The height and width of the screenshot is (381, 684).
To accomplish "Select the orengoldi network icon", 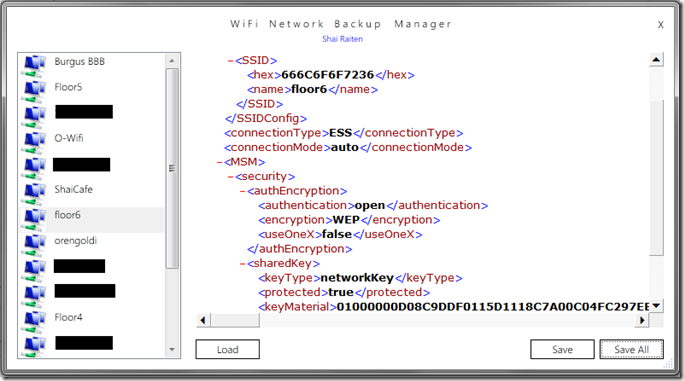I will point(34,244).
